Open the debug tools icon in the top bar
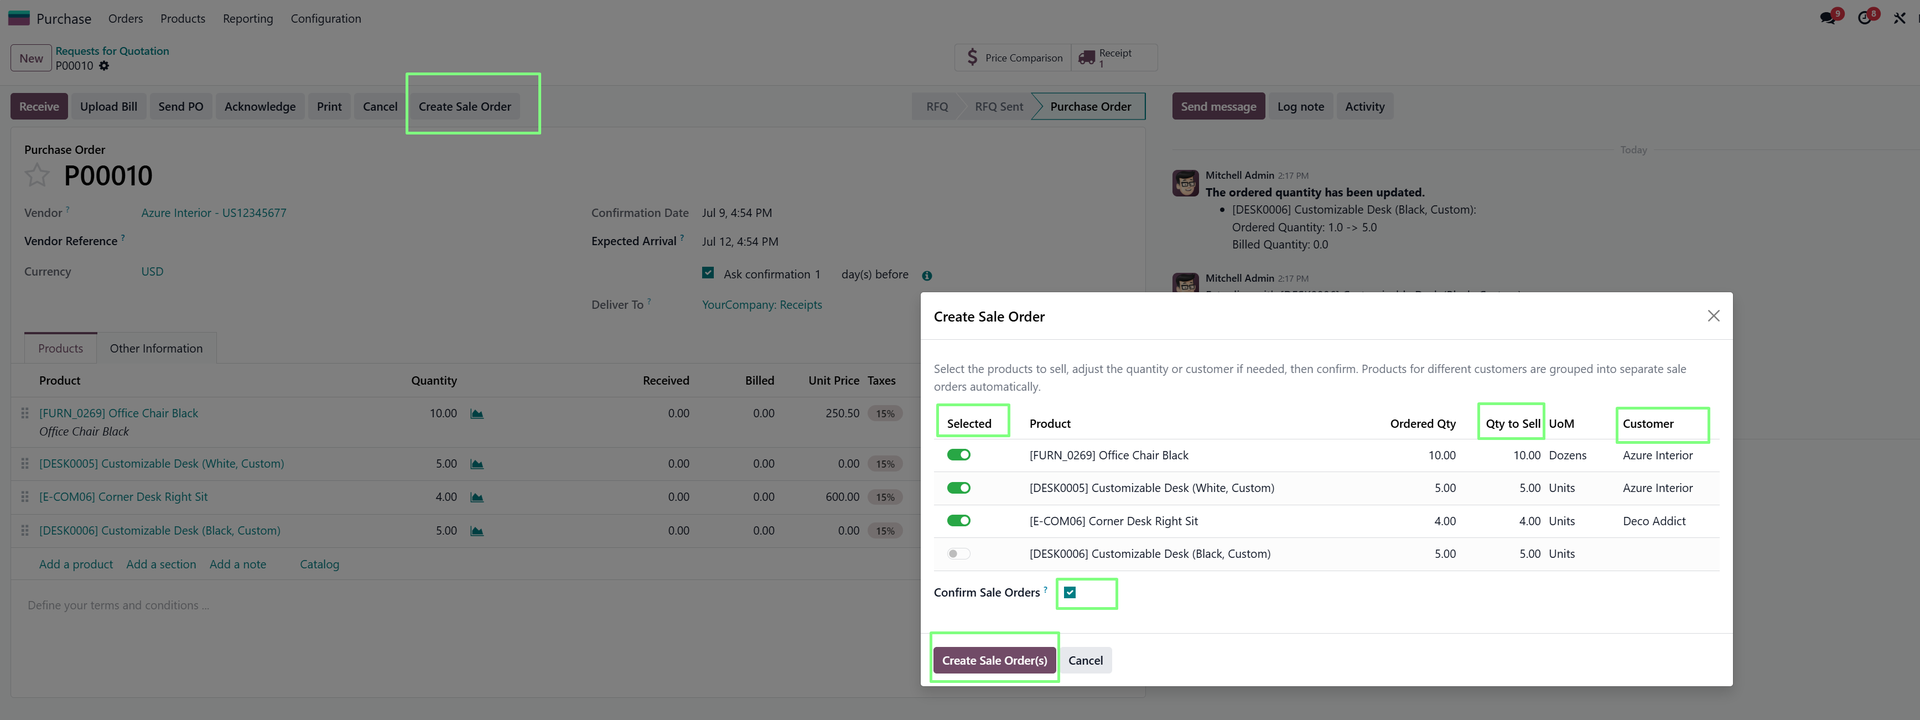Viewport: 1920px width, 720px height. pyautogui.click(x=1900, y=18)
